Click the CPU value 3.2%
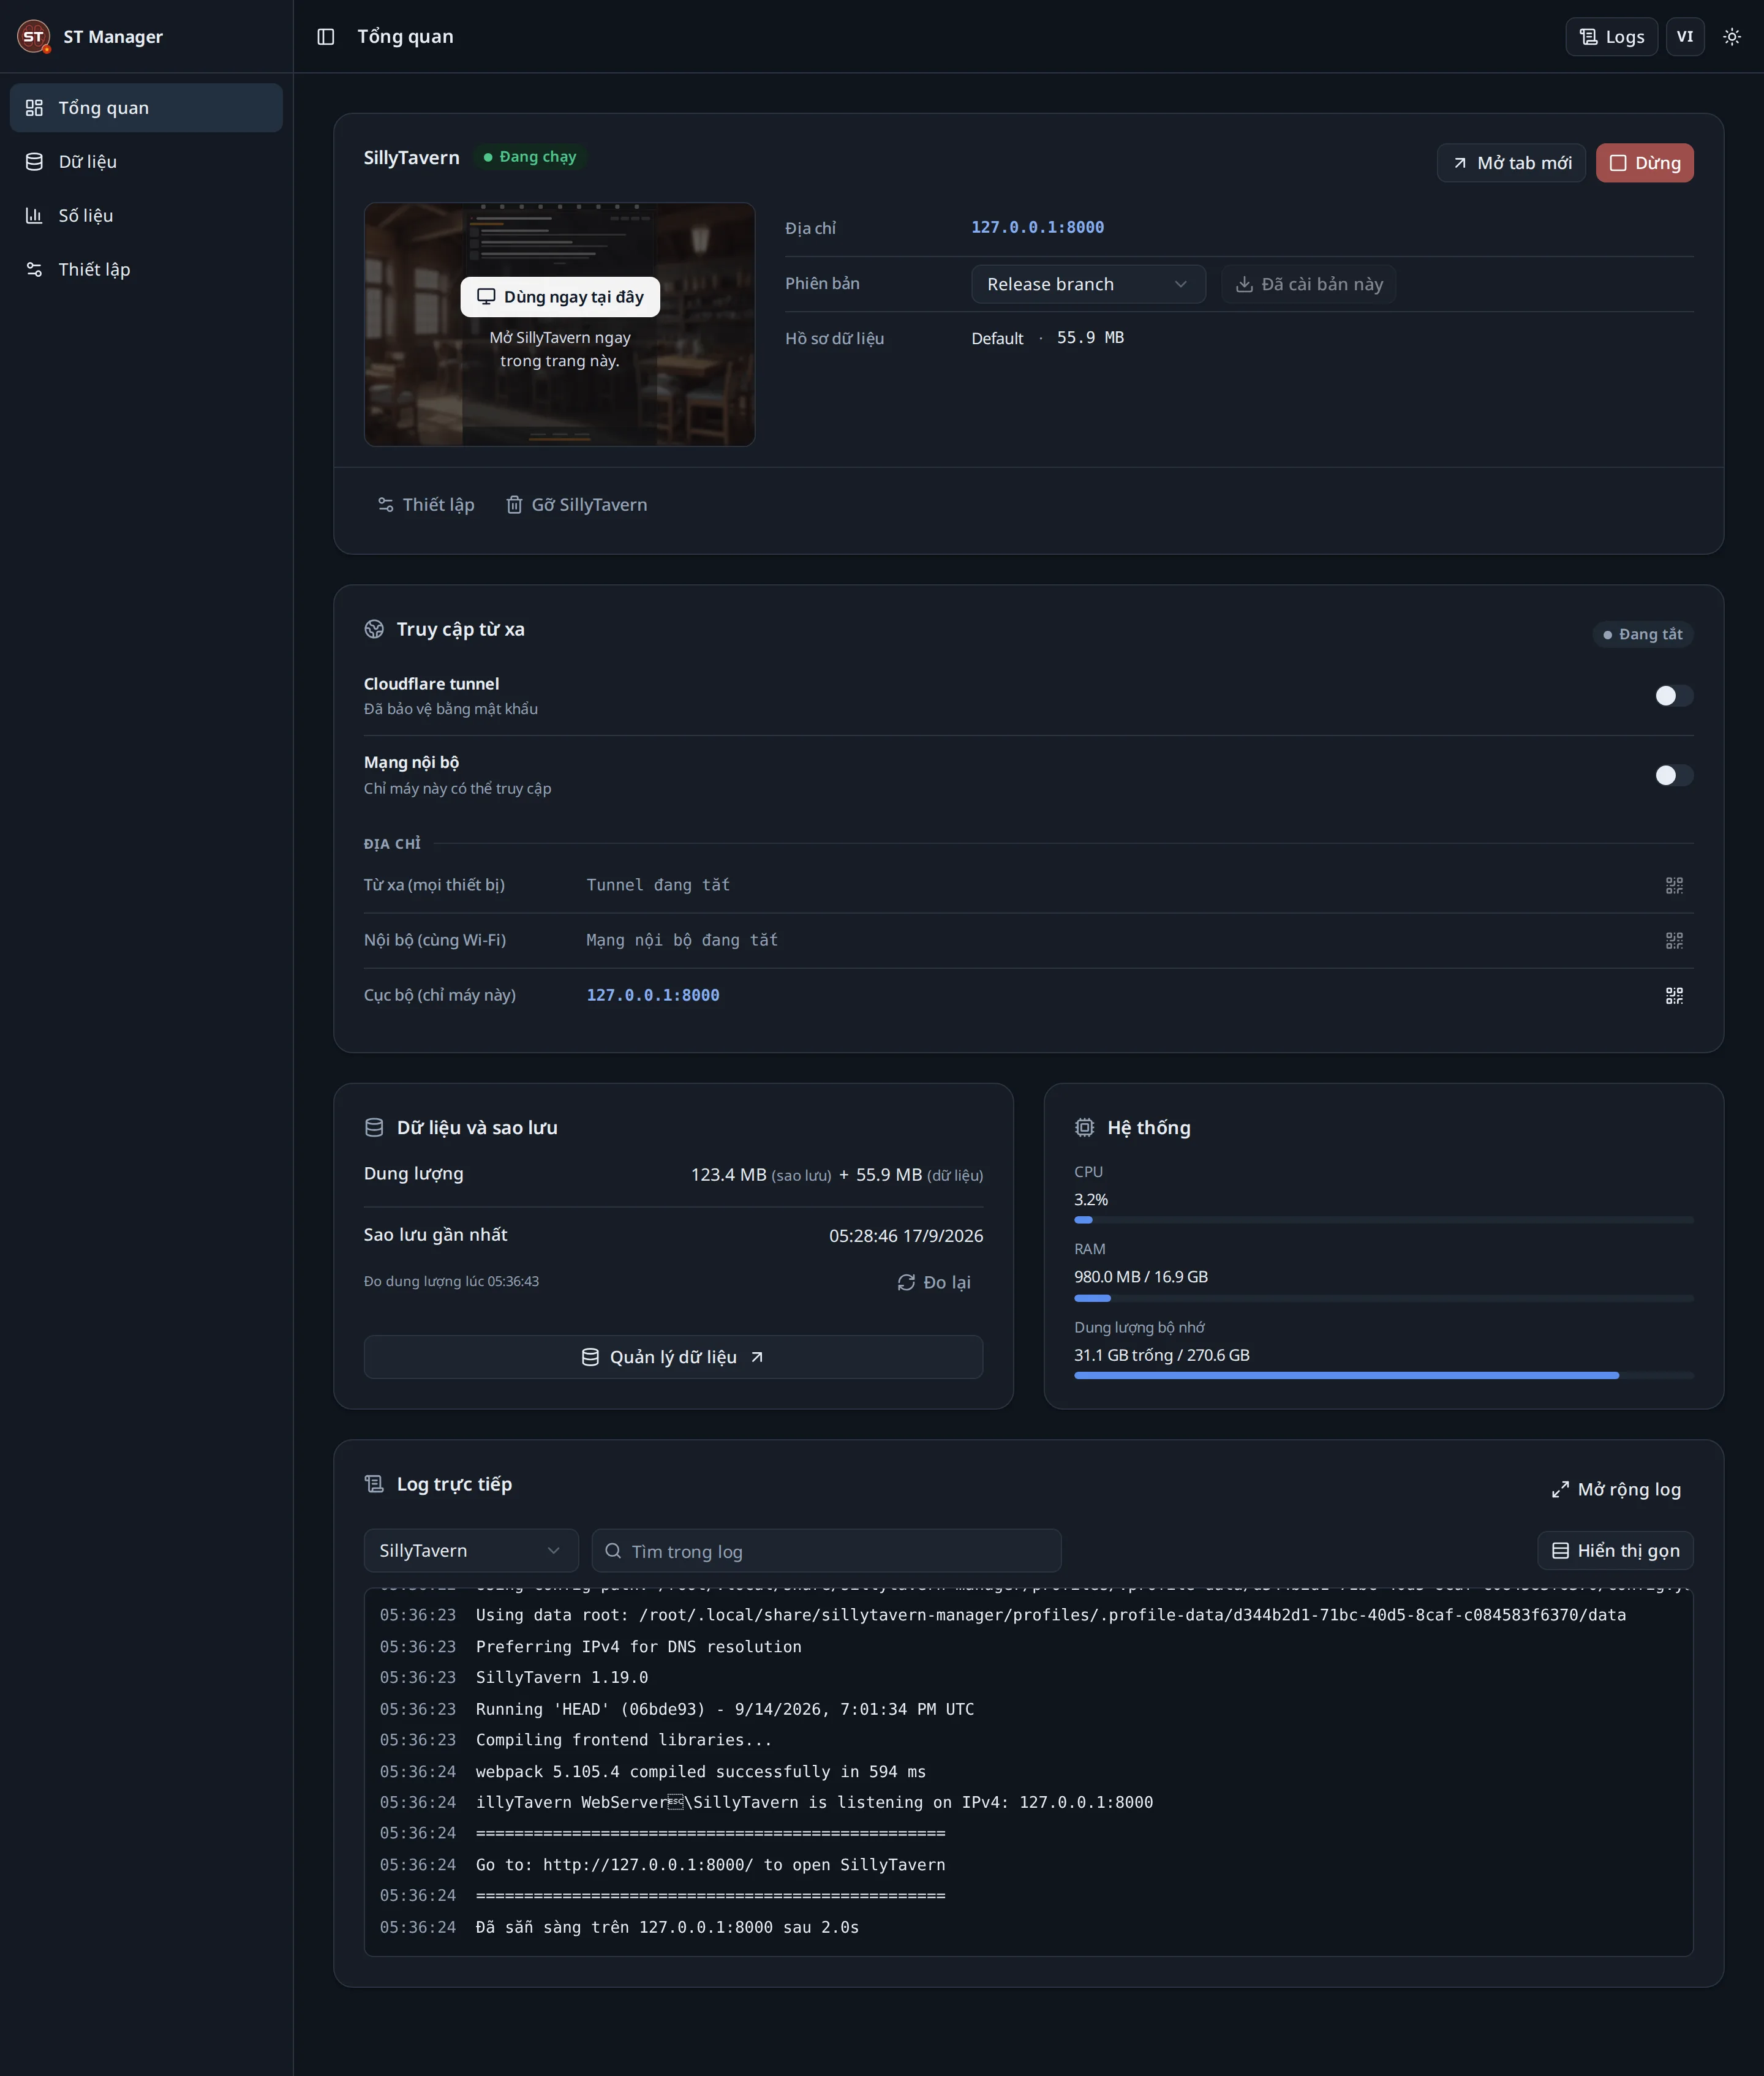1764x2076 pixels. coord(1091,1200)
